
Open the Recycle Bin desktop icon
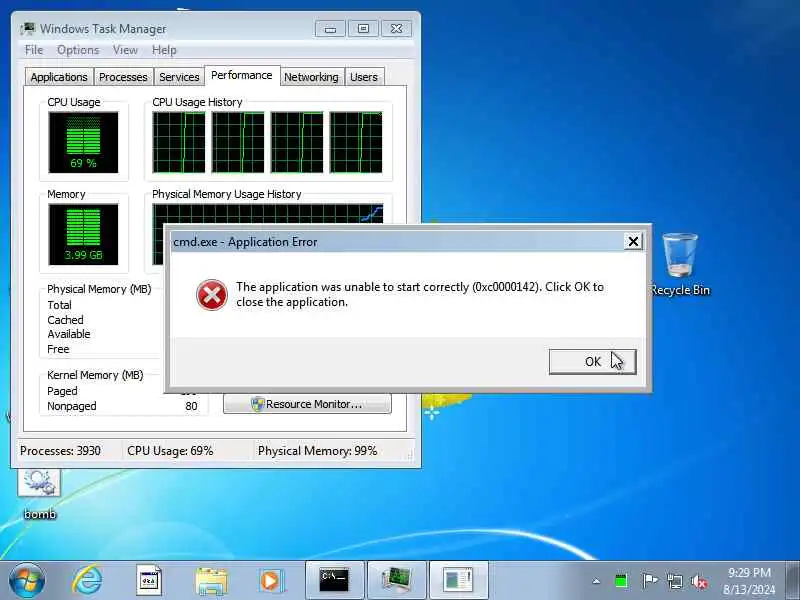pyautogui.click(x=680, y=264)
